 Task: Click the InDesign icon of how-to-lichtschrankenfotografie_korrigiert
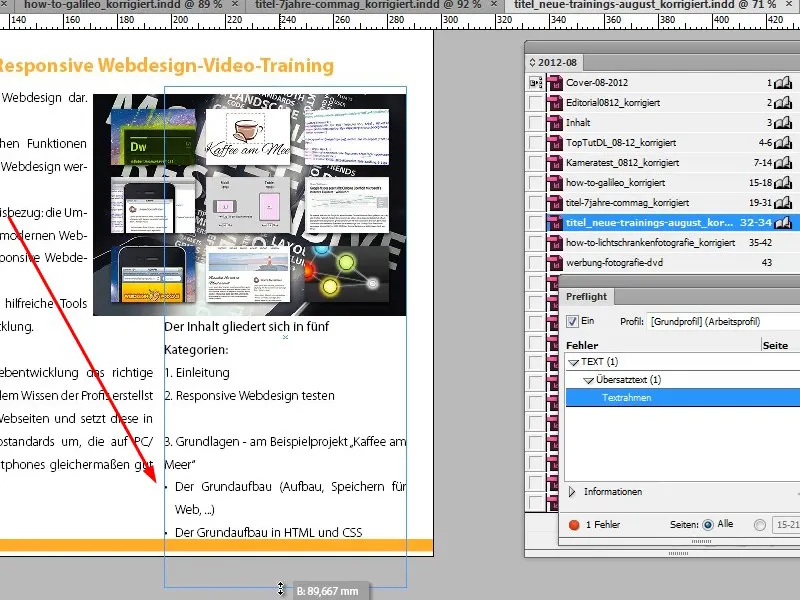pyautogui.click(x=555, y=243)
